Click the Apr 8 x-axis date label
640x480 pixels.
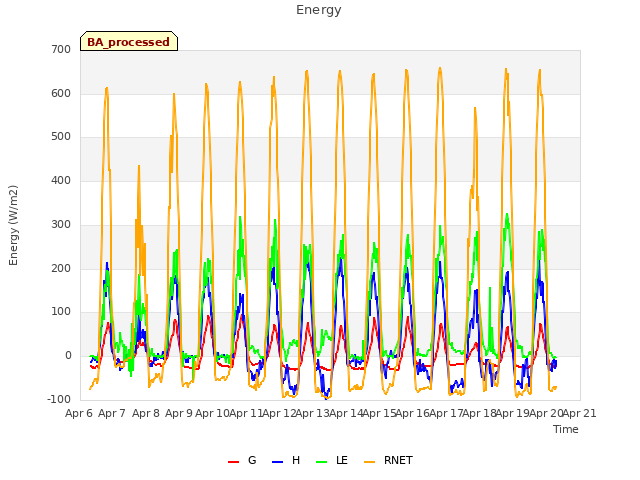click(146, 413)
